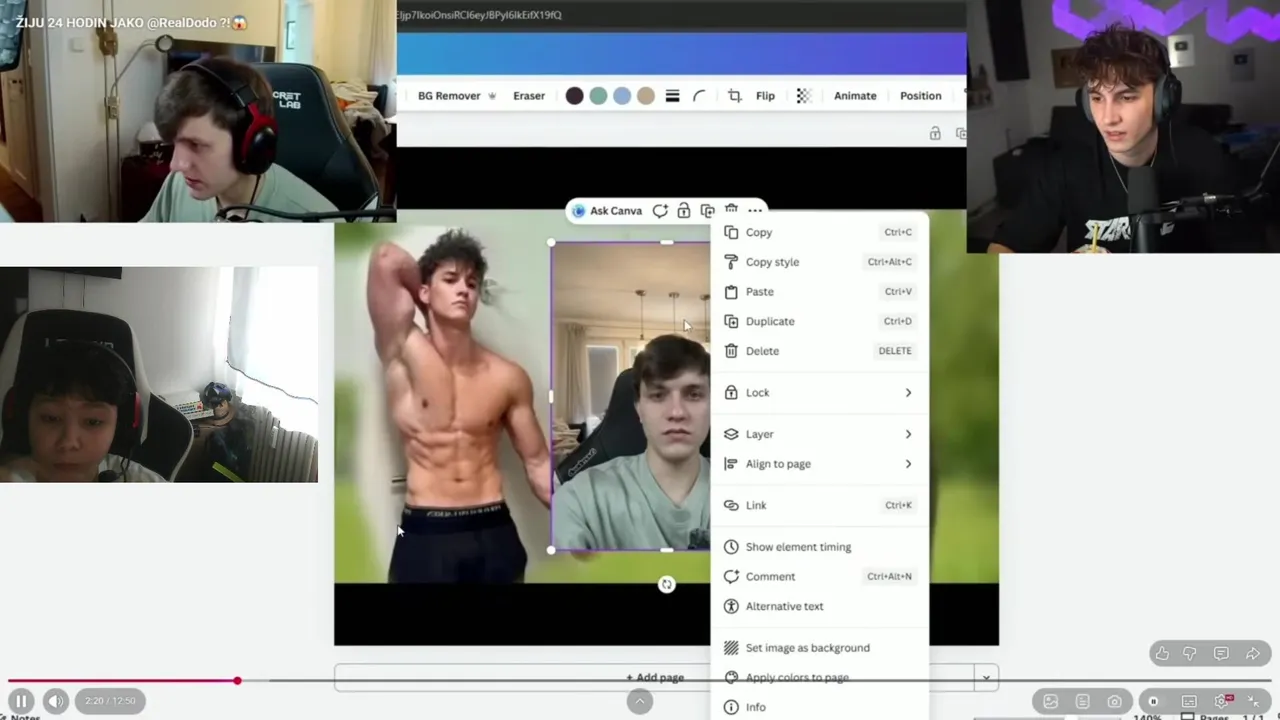Expand the Align to page submenu arrow
The width and height of the screenshot is (1280, 720).
click(908, 464)
